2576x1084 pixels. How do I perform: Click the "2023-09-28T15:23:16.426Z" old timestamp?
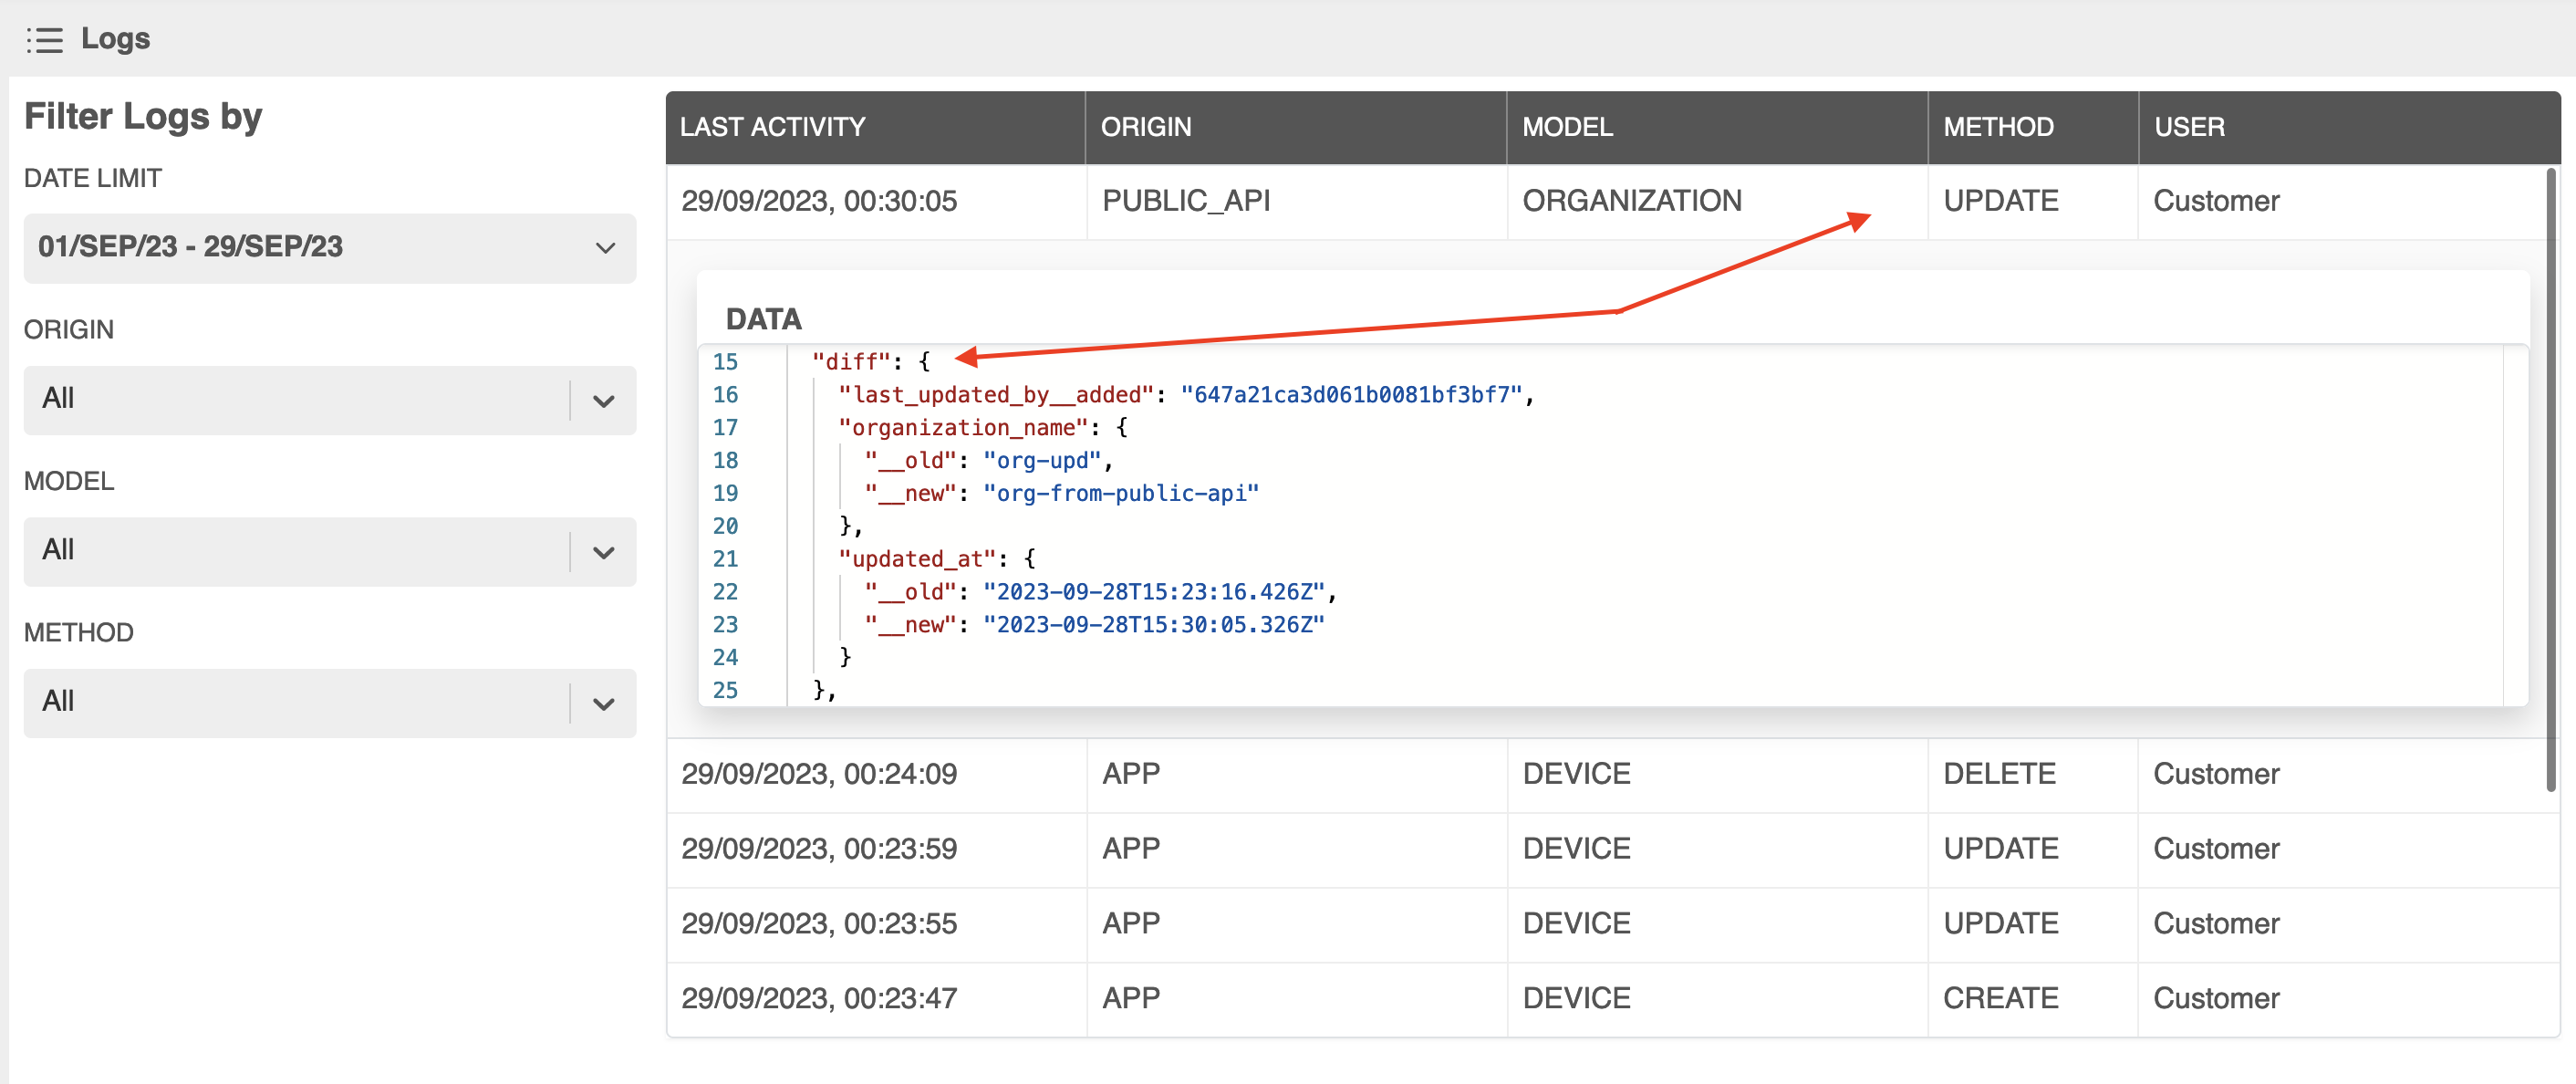point(1154,592)
